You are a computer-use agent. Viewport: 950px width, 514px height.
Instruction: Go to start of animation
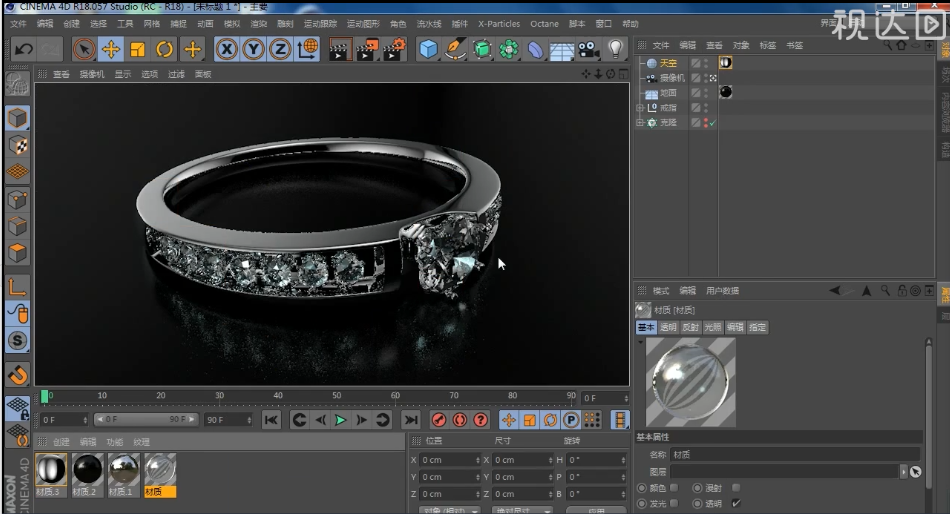pyautogui.click(x=271, y=420)
